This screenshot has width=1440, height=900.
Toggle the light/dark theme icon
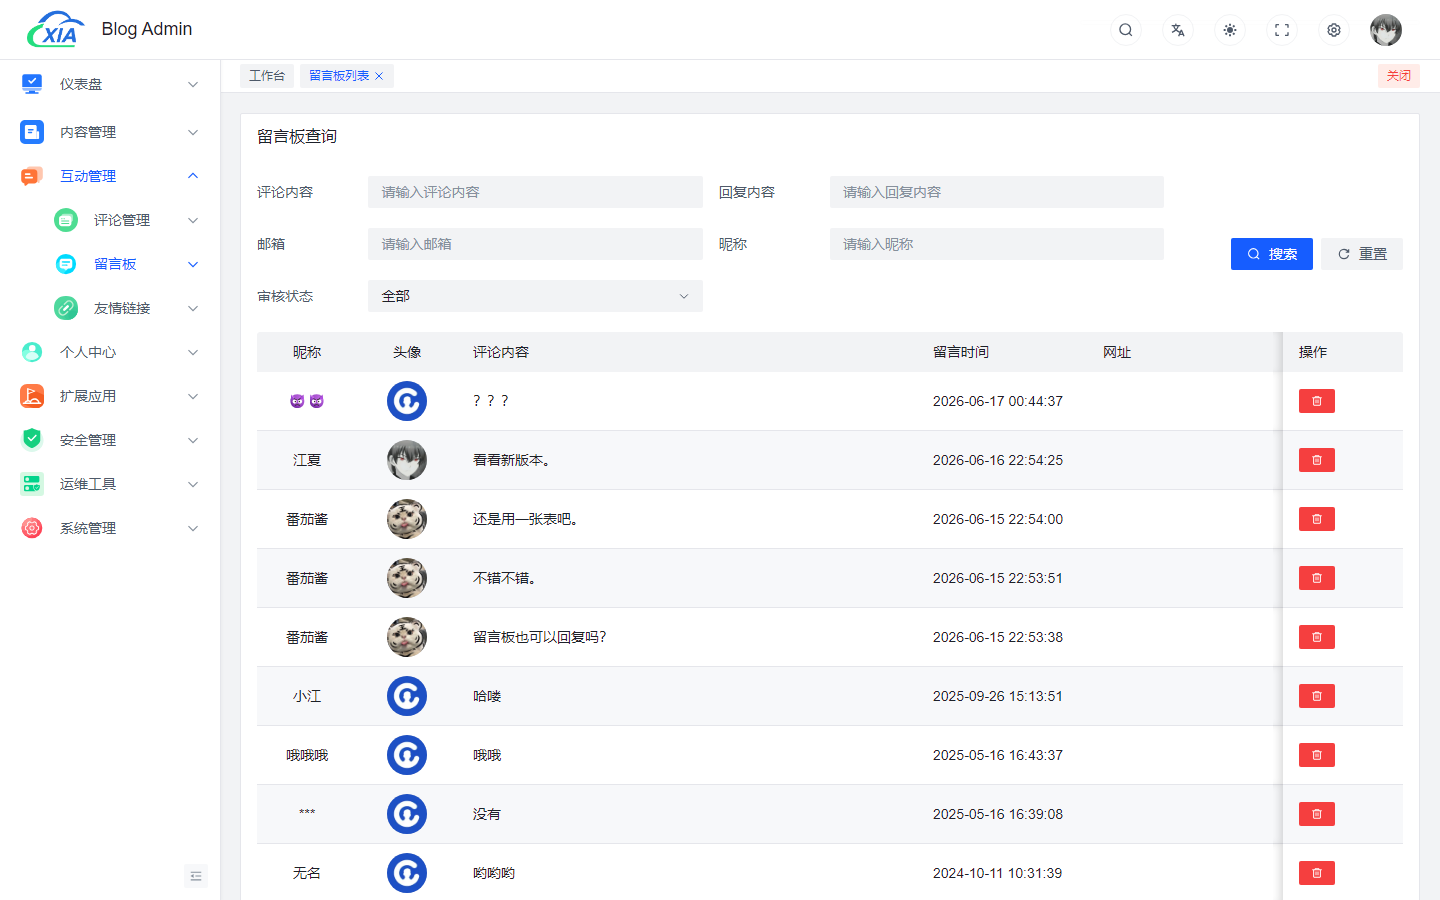coord(1230,30)
